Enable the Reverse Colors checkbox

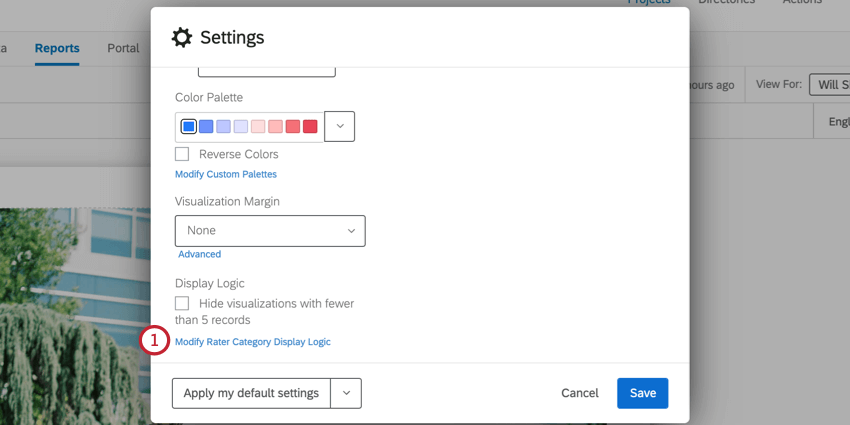(x=182, y=154)
